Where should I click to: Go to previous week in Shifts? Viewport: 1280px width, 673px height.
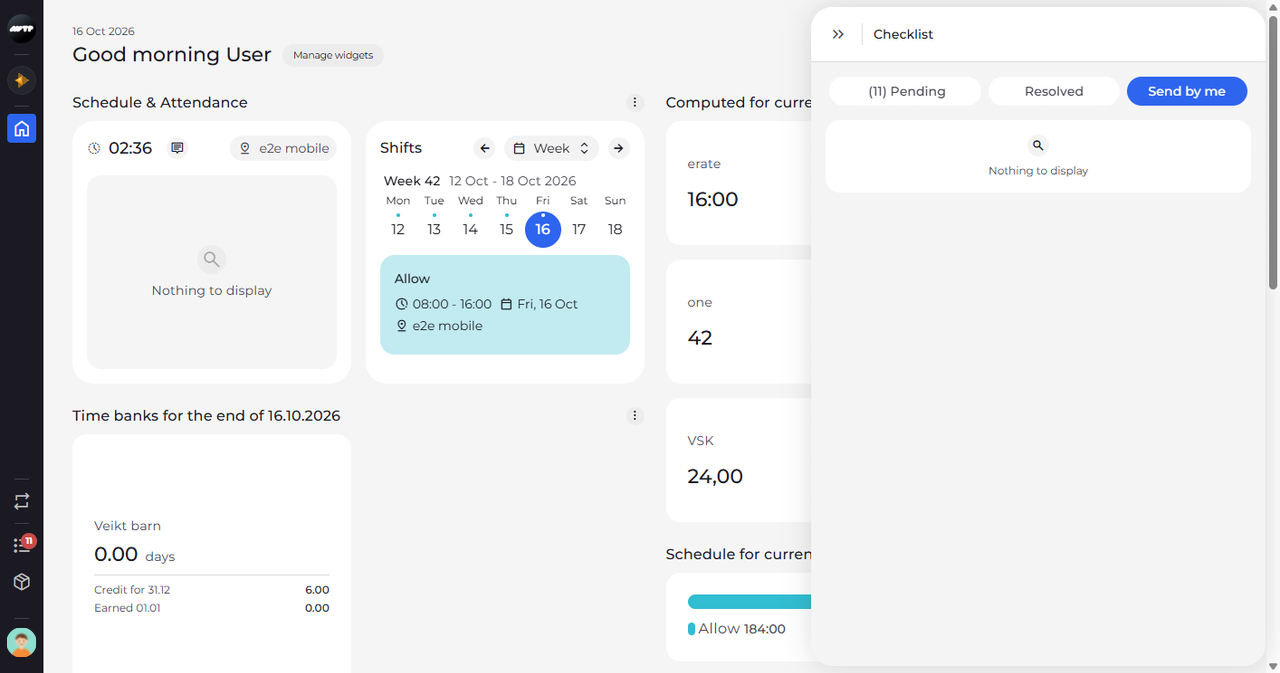485,148
